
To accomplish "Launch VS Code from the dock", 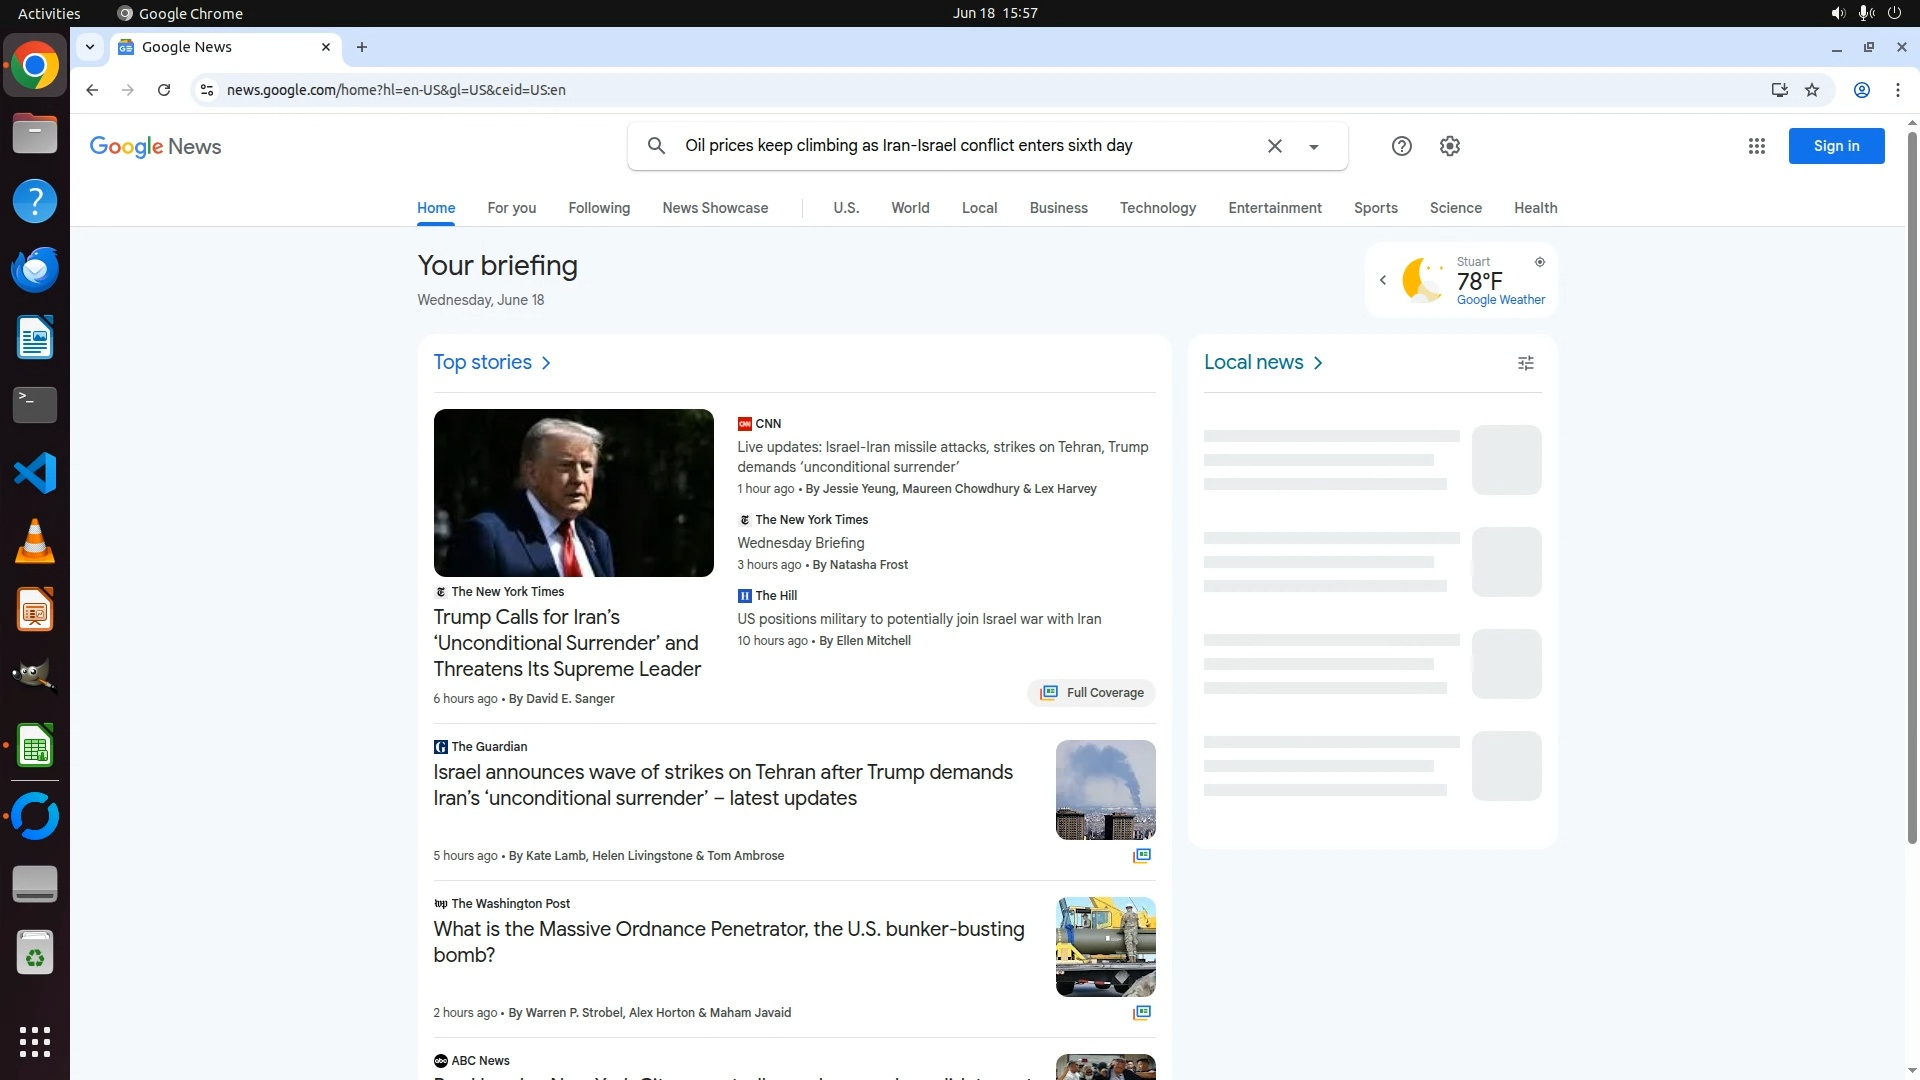I will coord(35,473).
